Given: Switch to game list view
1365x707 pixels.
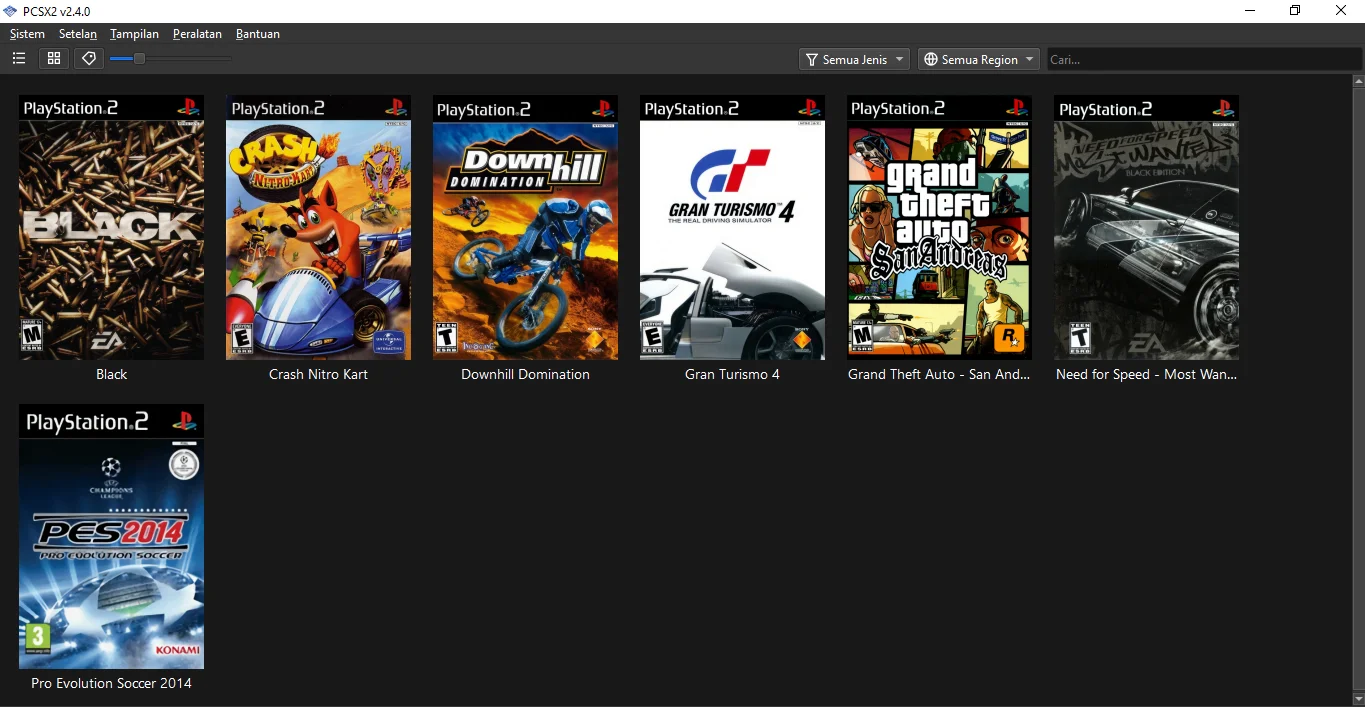Looking at the screenshot, I should (x=19, y=59).
